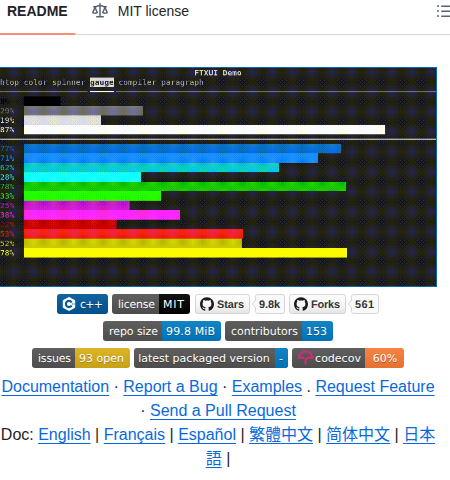Open the codecov 60% badge
The image size is (450, 480).
[348, 358]
